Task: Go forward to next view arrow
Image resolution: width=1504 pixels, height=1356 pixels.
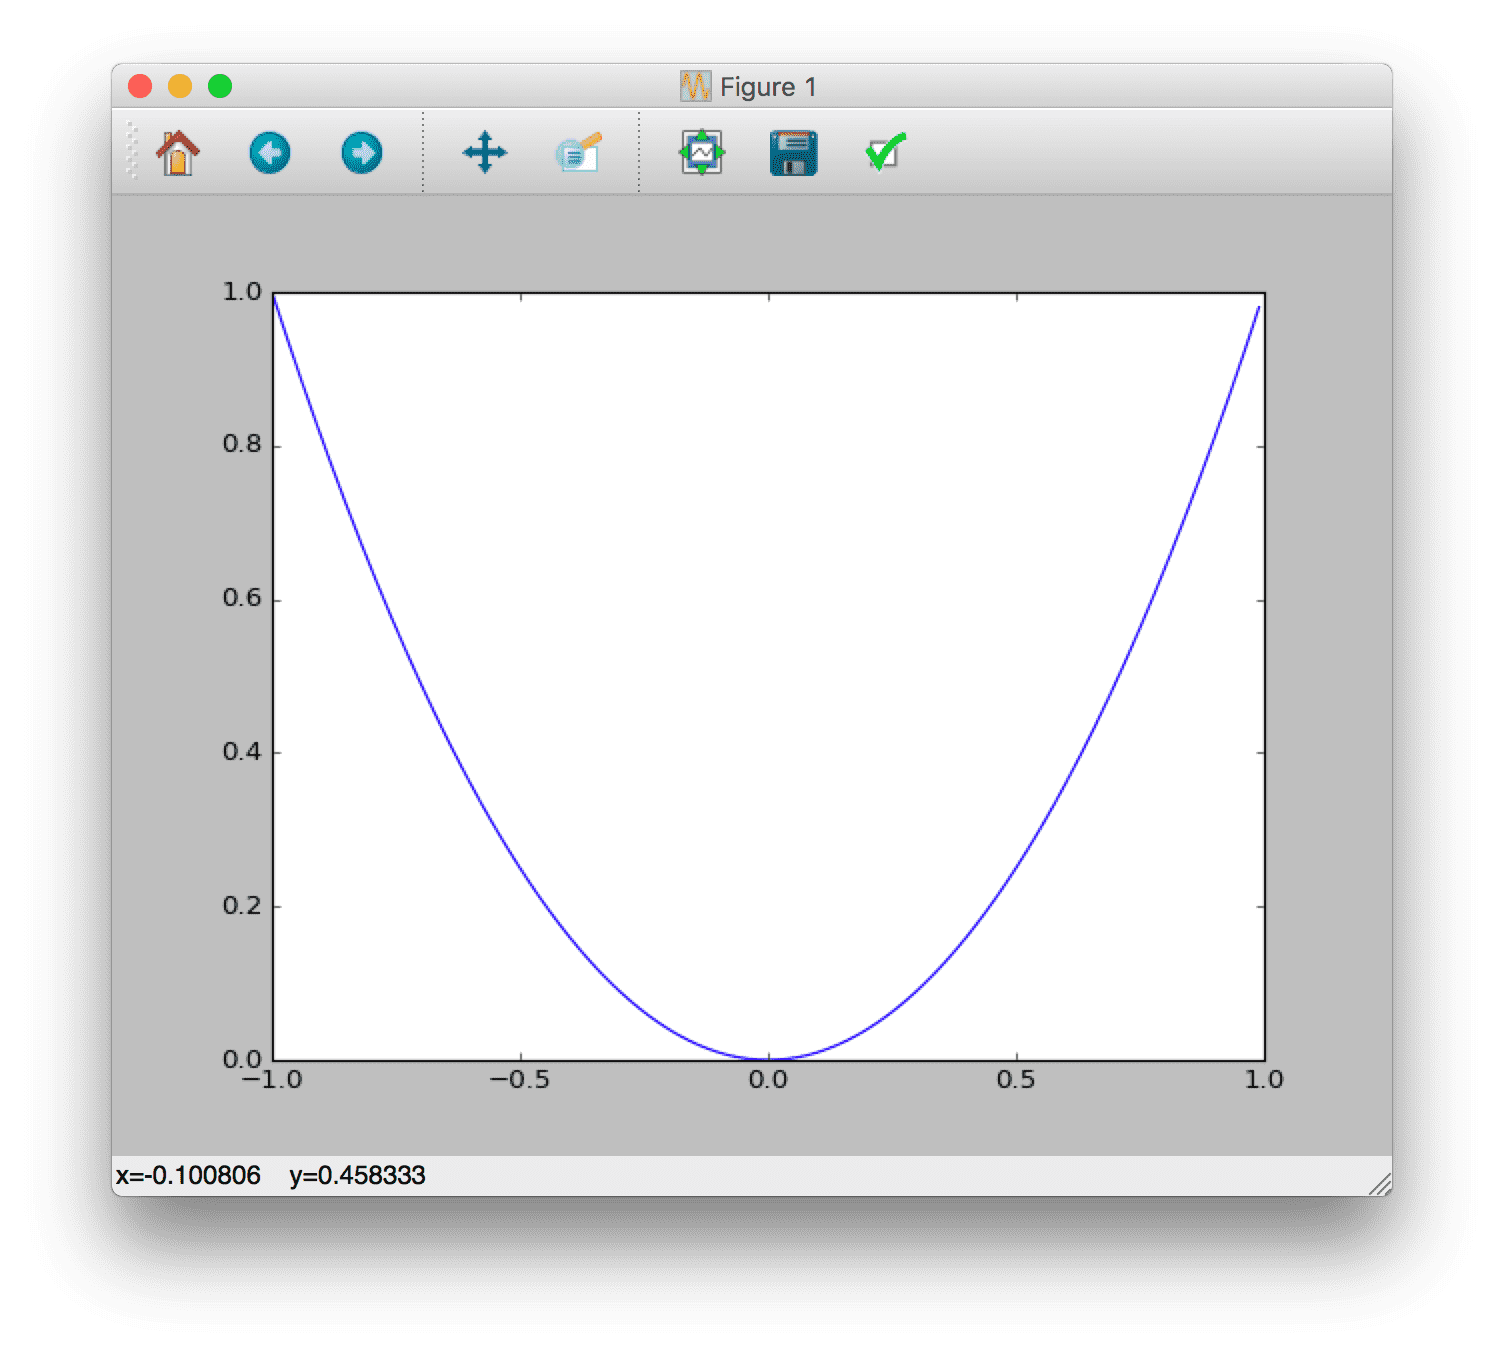Action: (x=361, y=154)
